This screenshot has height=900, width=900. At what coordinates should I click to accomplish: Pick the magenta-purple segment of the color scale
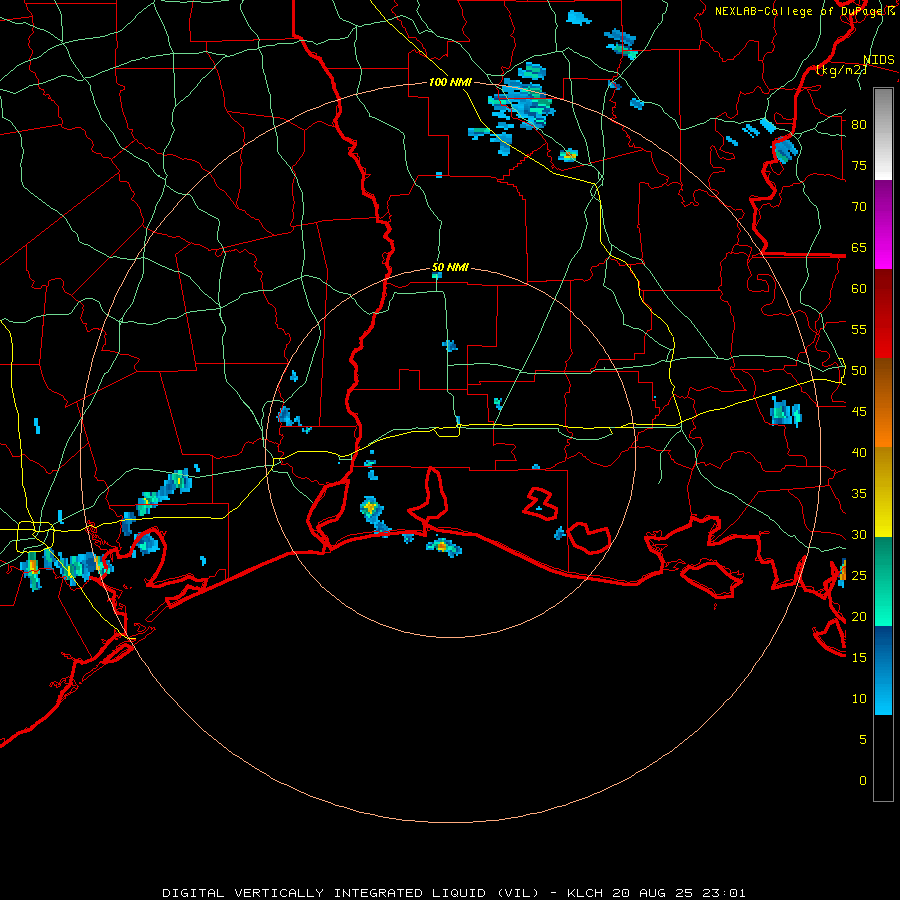pyautogui.click(x=883, y=225)
